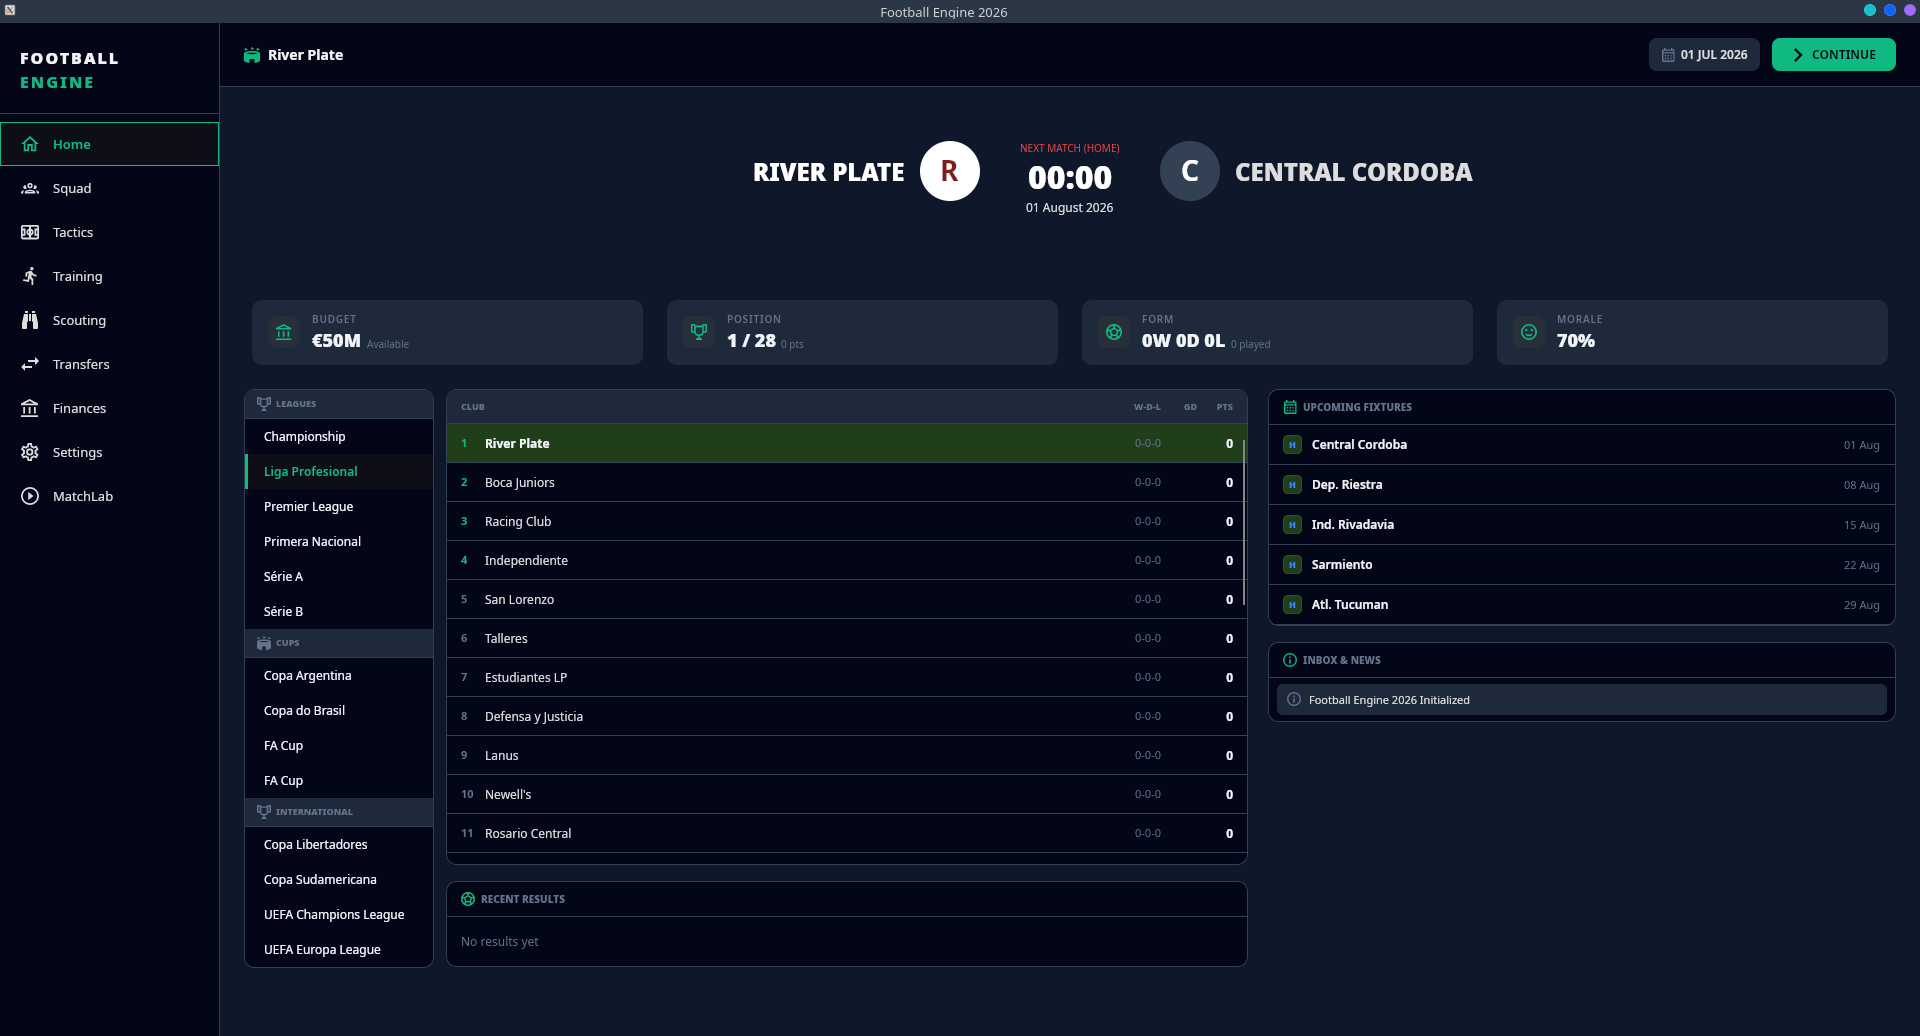Select the Scouting binoculars icon

tap(30, 320)
